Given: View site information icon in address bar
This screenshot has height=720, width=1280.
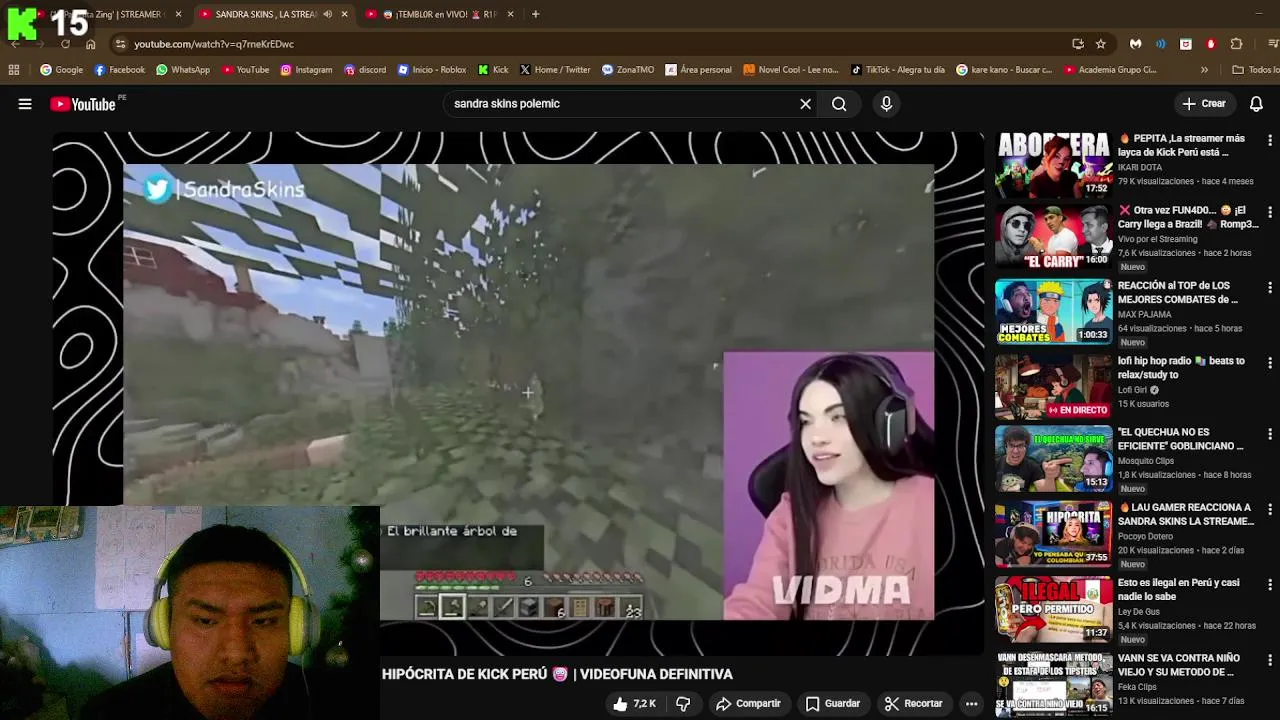Looking at the screenshot, I should click(x=120, y=44).
